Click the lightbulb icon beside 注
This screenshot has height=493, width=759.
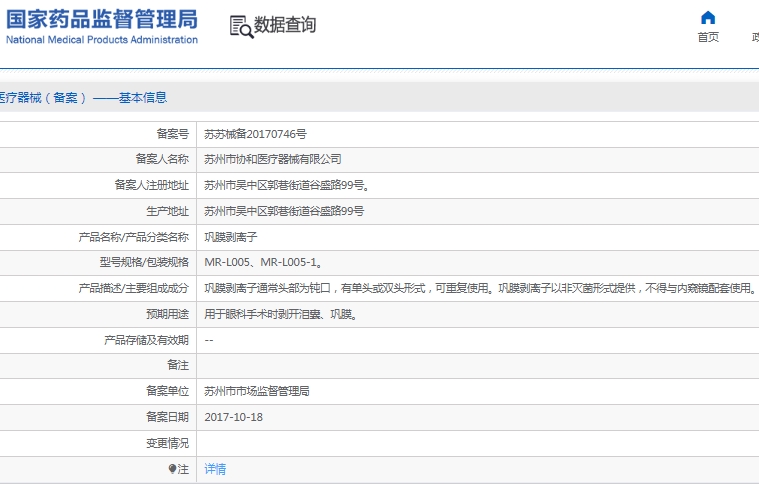[x=172, y=469]
